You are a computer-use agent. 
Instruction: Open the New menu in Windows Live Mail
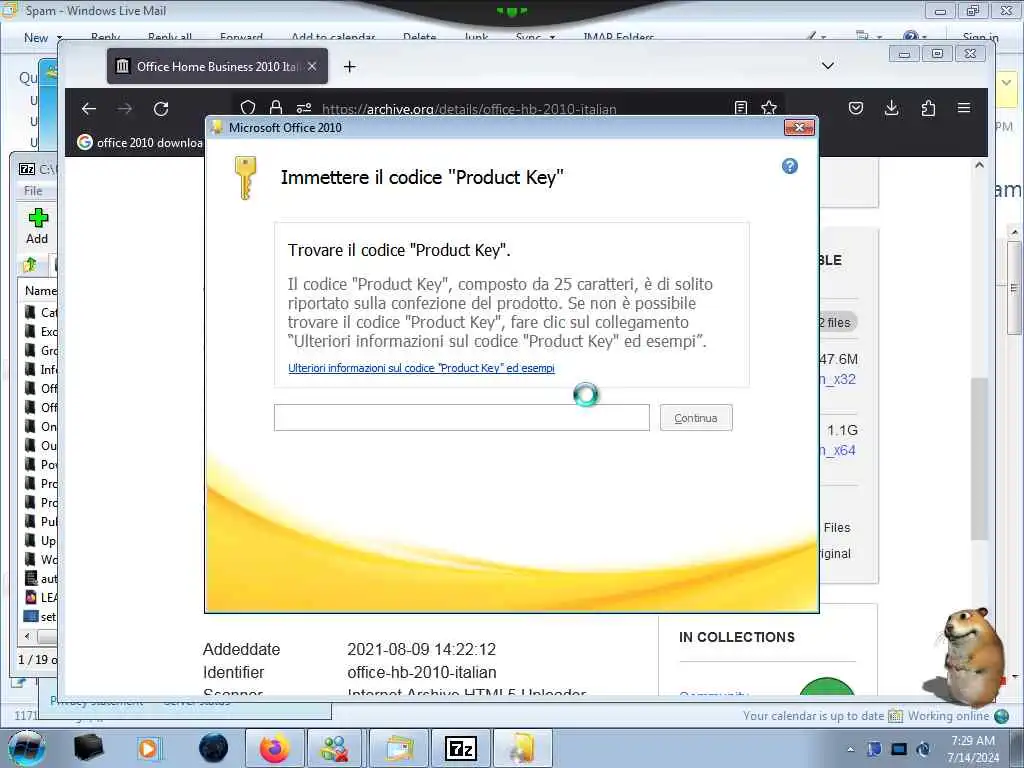click(x=42, y=38)
